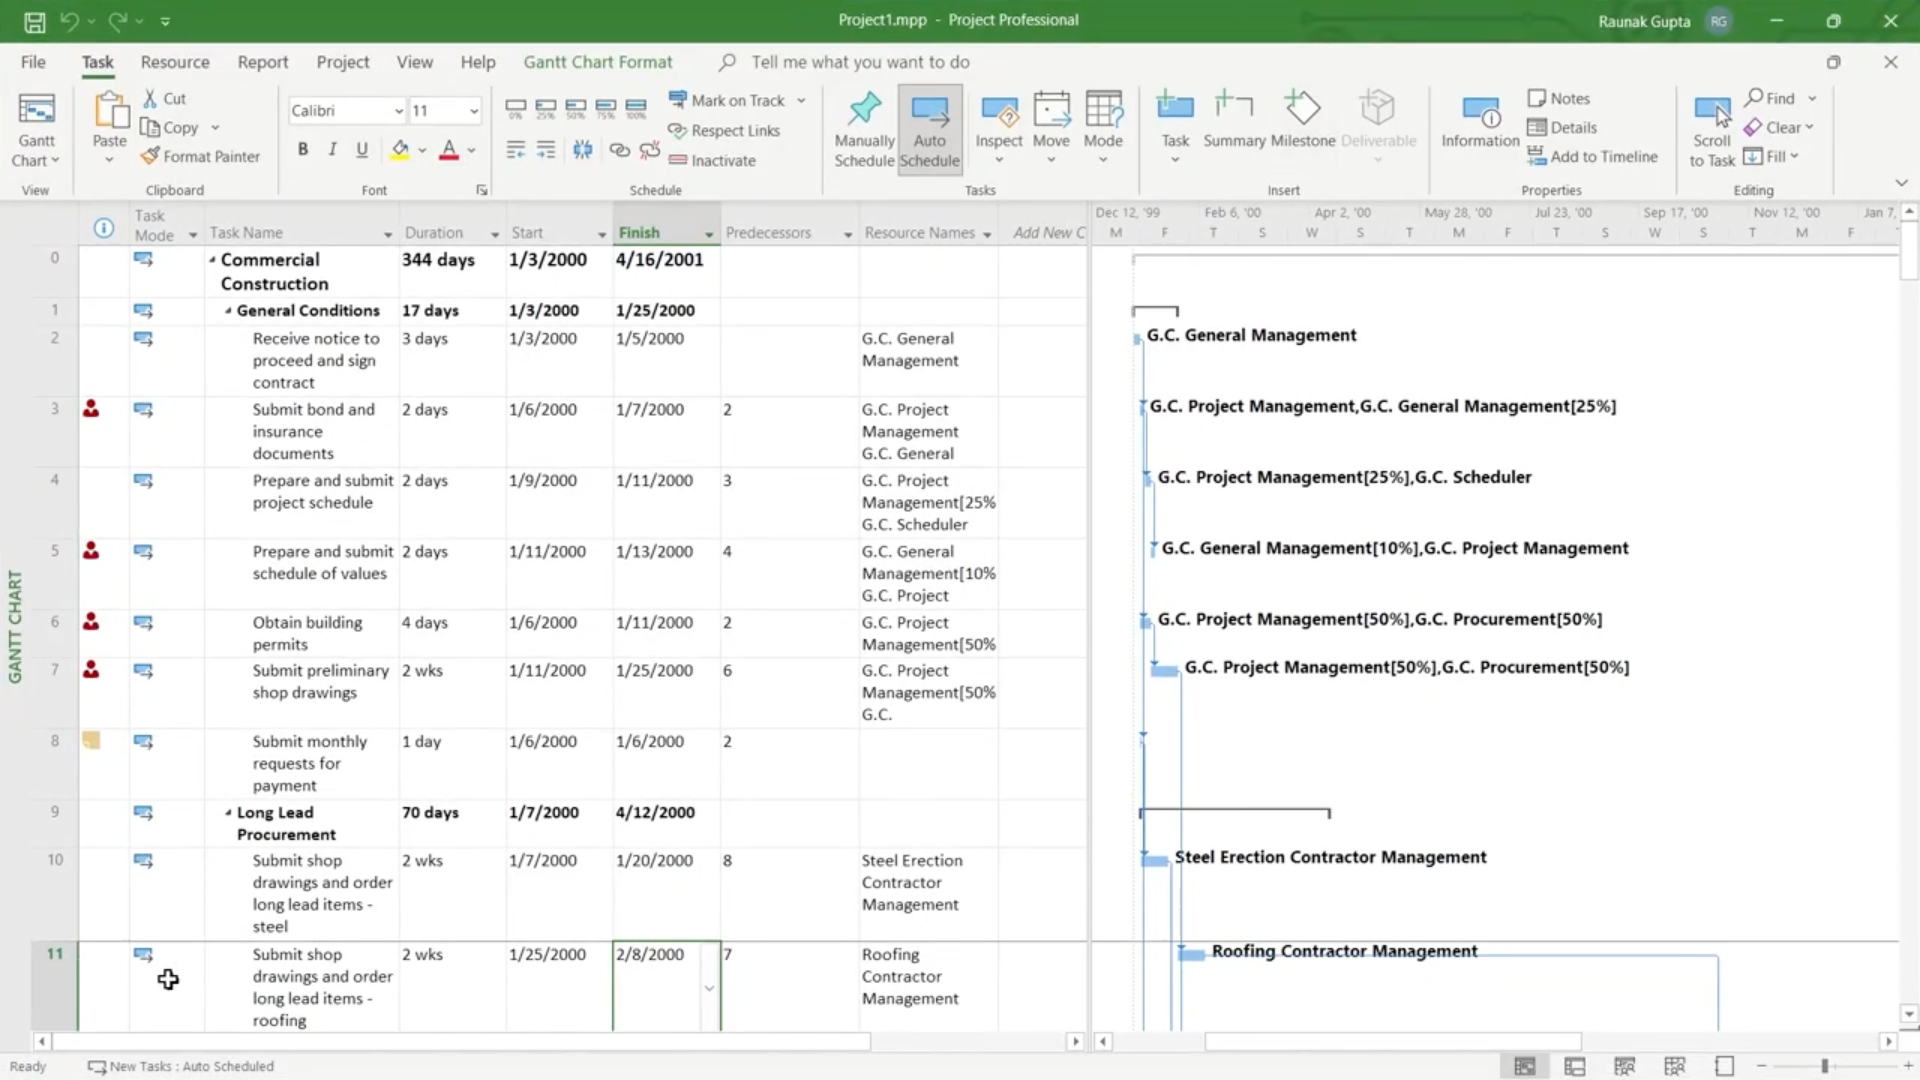Open the Finish column filter dropdown
Viewport: 1920px width, 1080px height.
click(x=708, y=234)
